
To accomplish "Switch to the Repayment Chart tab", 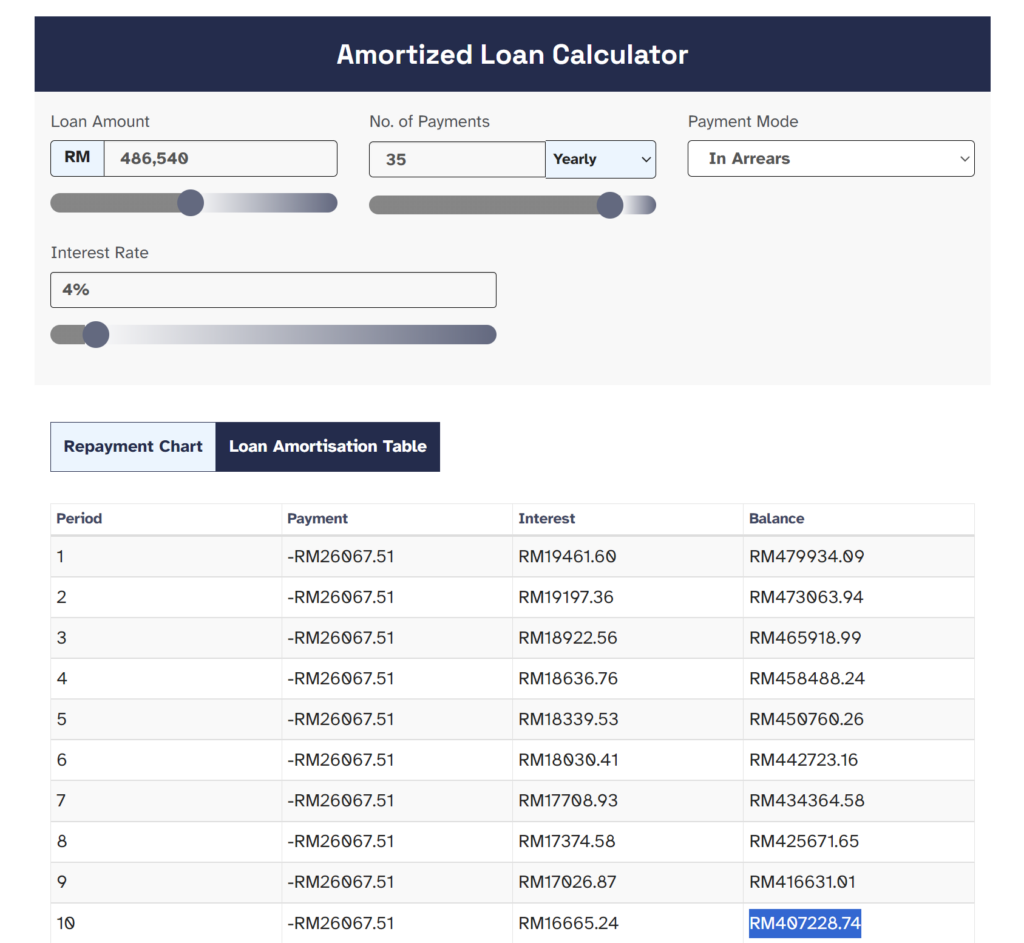I will point(133,447).
